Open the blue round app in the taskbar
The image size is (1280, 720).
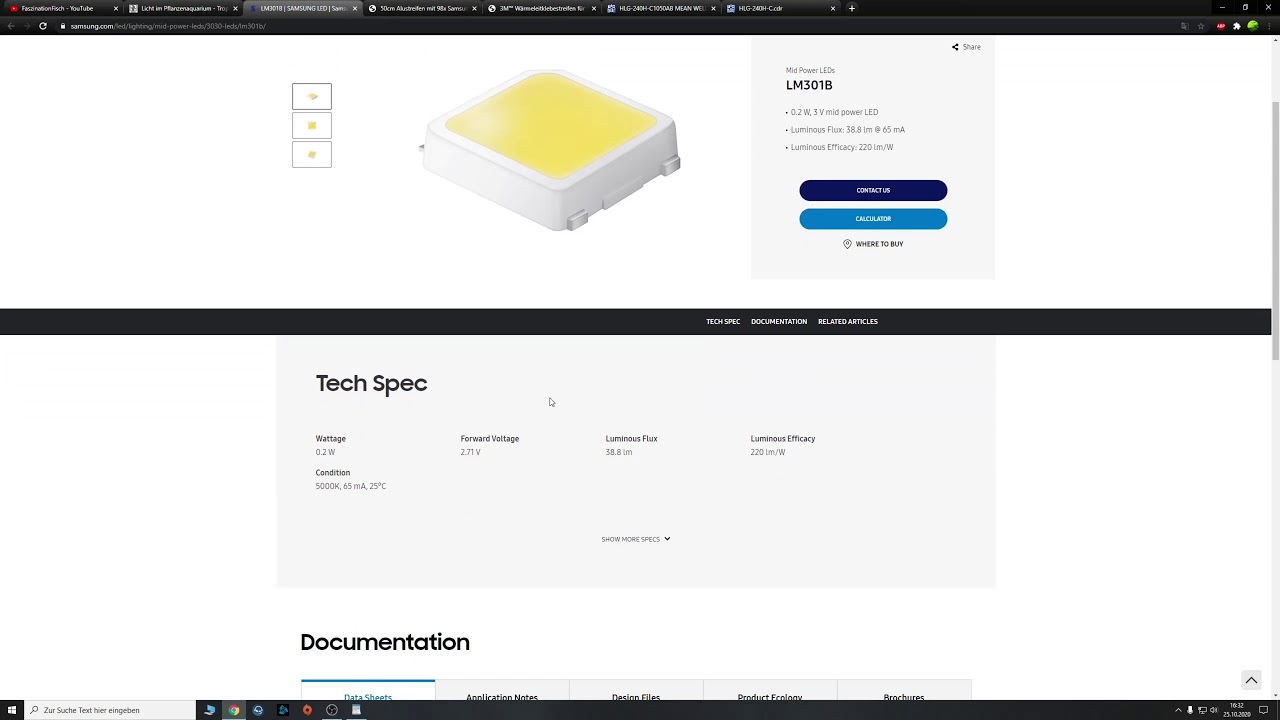[258, 710]
